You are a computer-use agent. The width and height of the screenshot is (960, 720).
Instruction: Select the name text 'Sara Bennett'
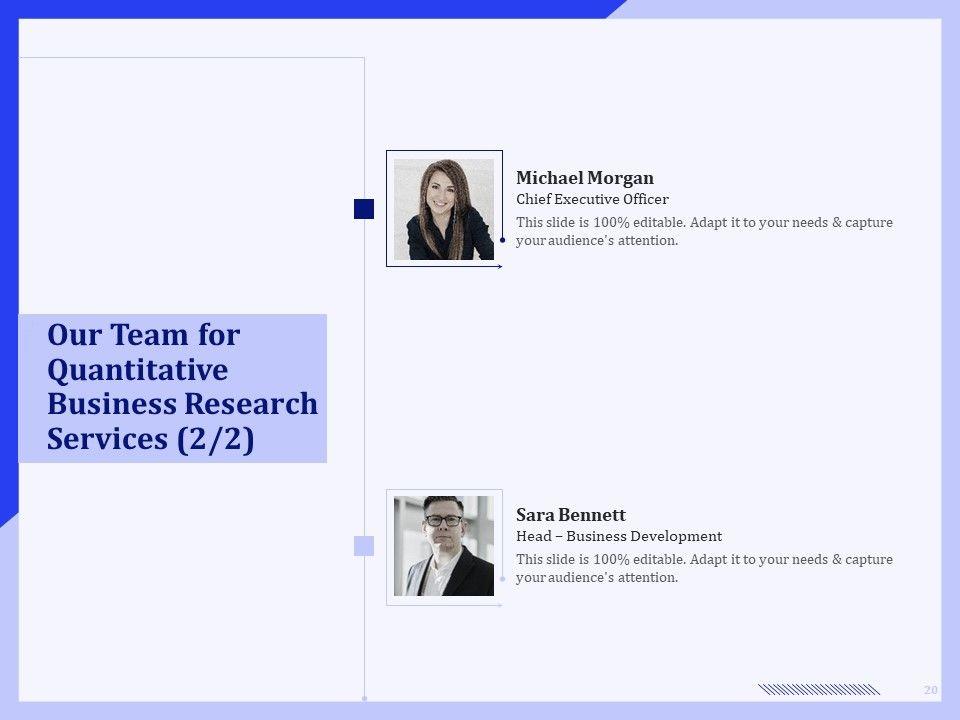(571, 515)
